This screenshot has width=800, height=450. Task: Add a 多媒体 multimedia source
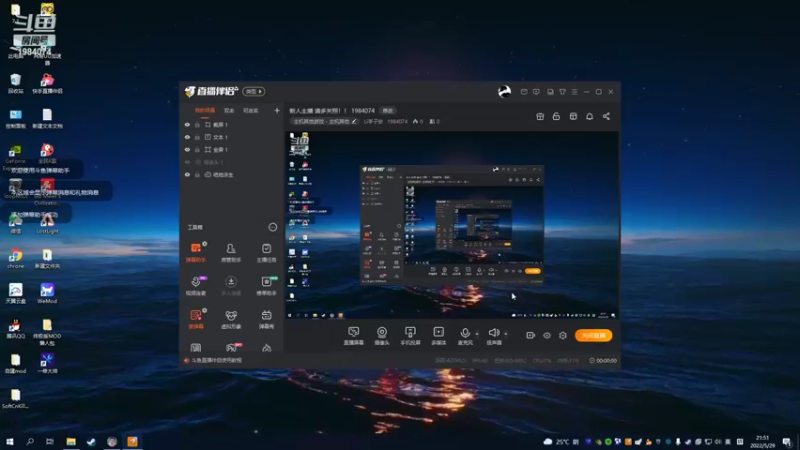438,336
